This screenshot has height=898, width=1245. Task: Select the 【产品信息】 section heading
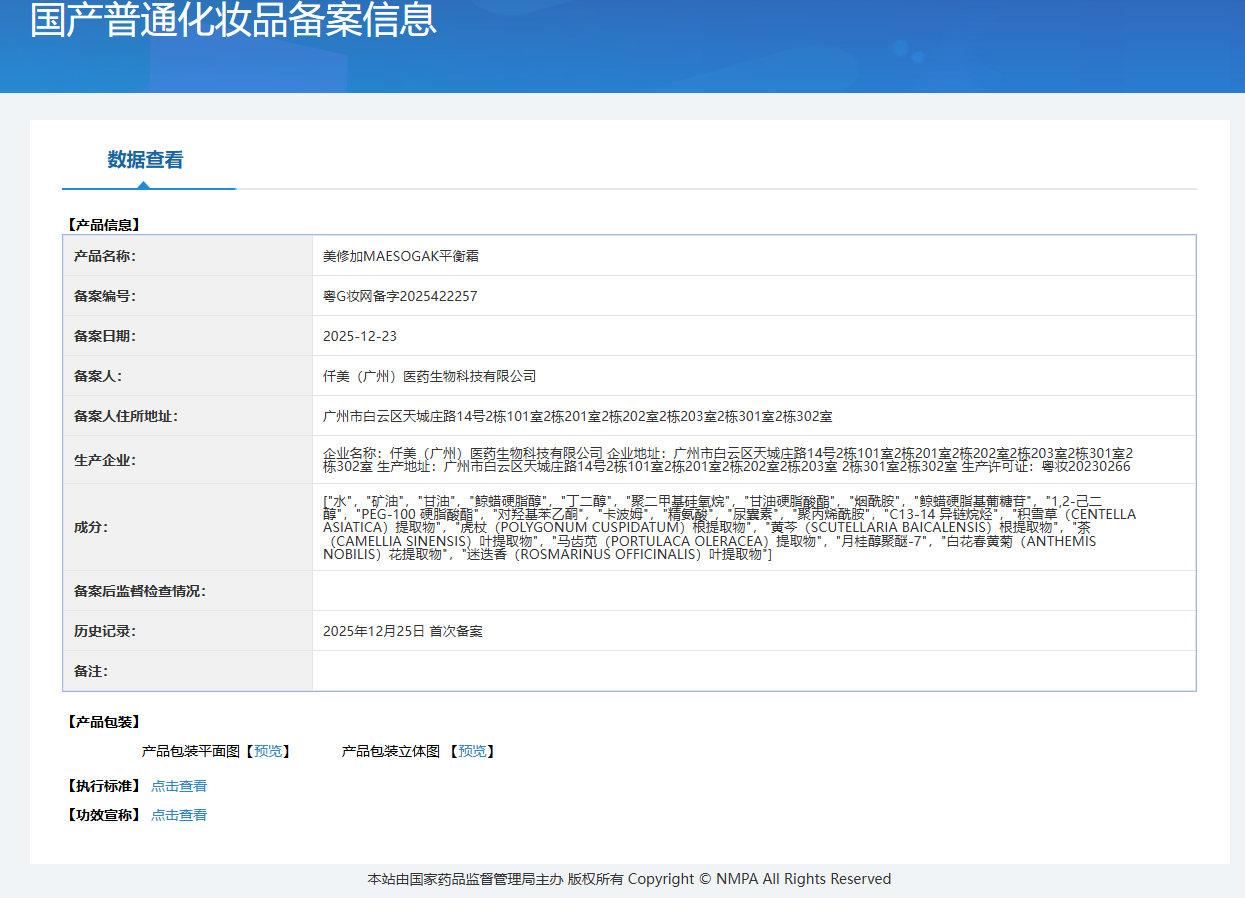click(103, 225)
